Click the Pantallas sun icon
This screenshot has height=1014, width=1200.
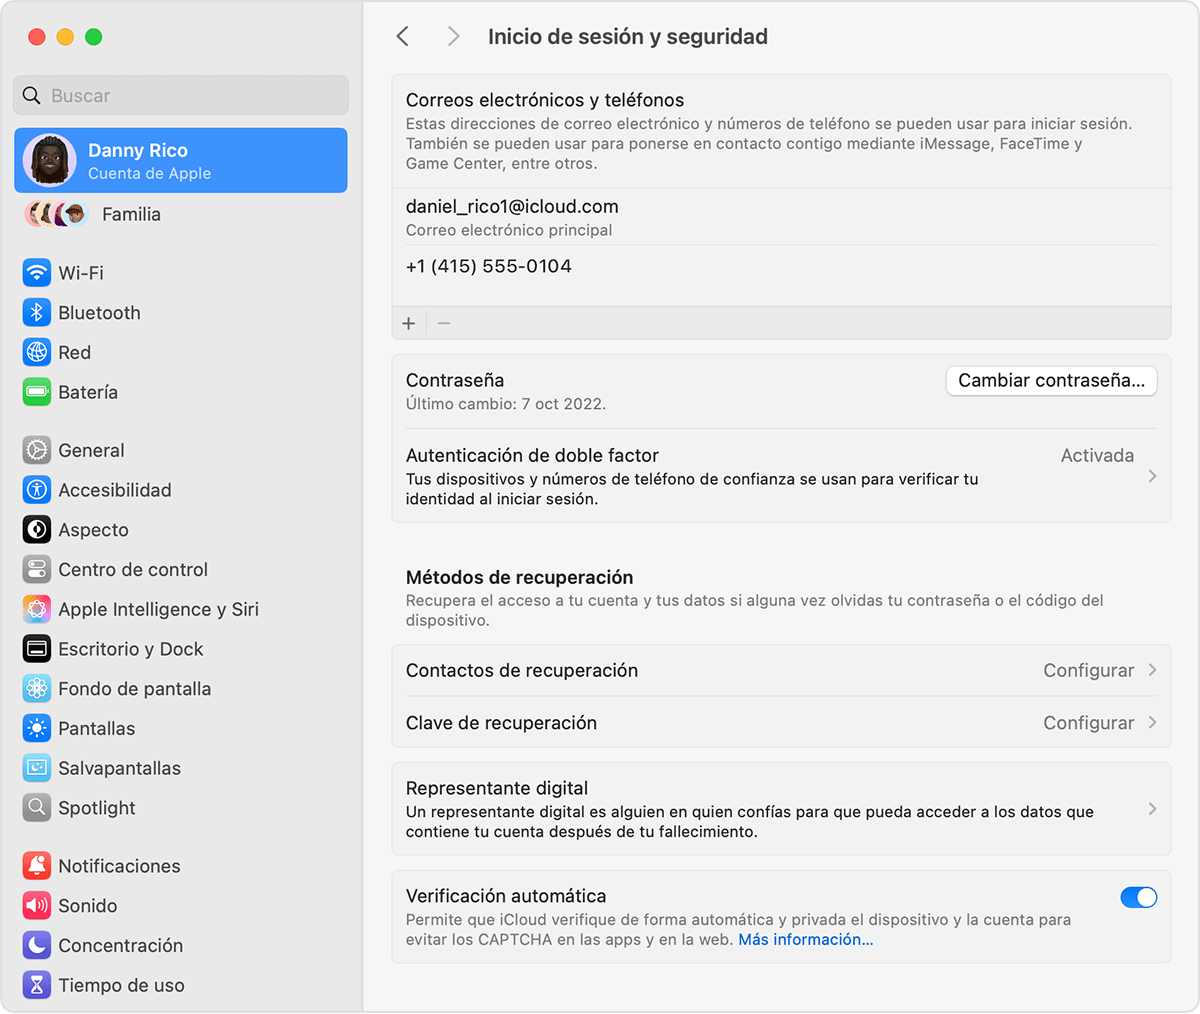click(x=37, y=728)
